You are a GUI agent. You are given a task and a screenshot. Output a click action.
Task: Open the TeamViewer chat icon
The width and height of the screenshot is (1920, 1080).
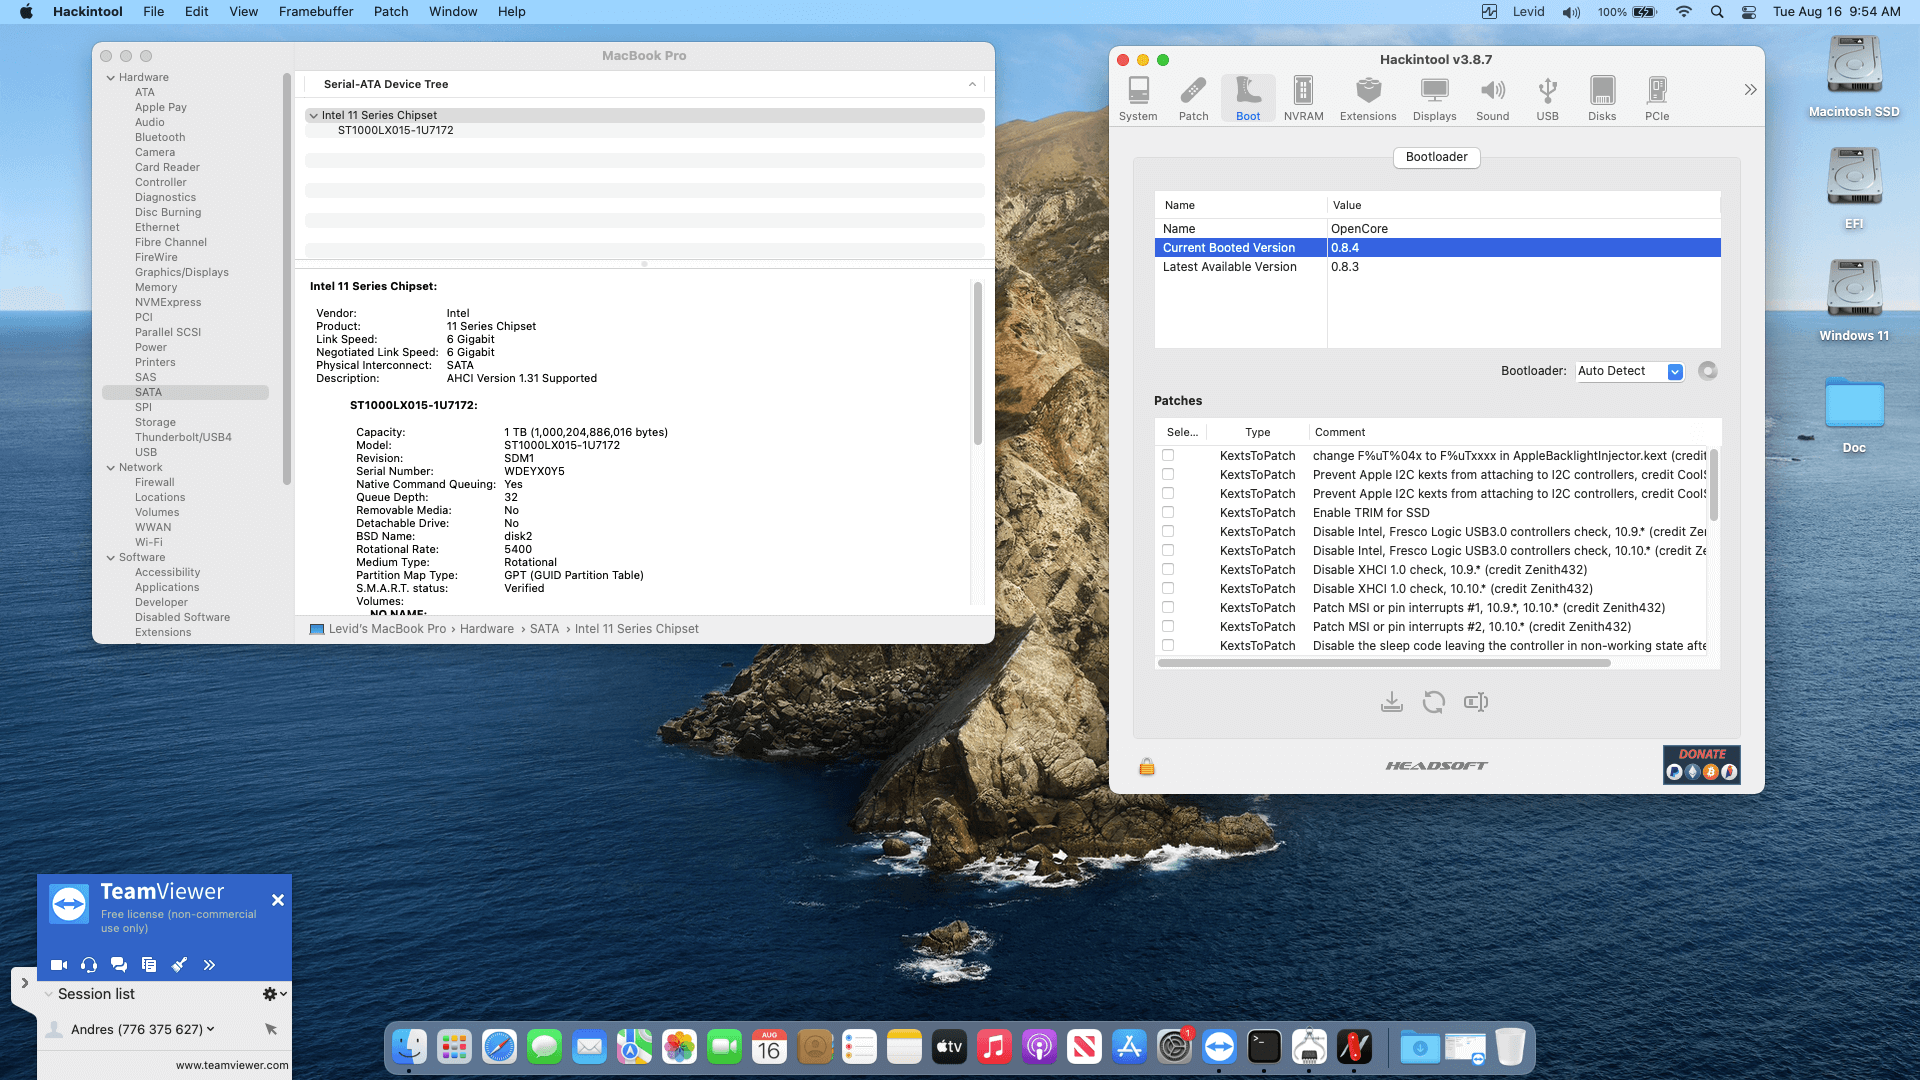119,965
